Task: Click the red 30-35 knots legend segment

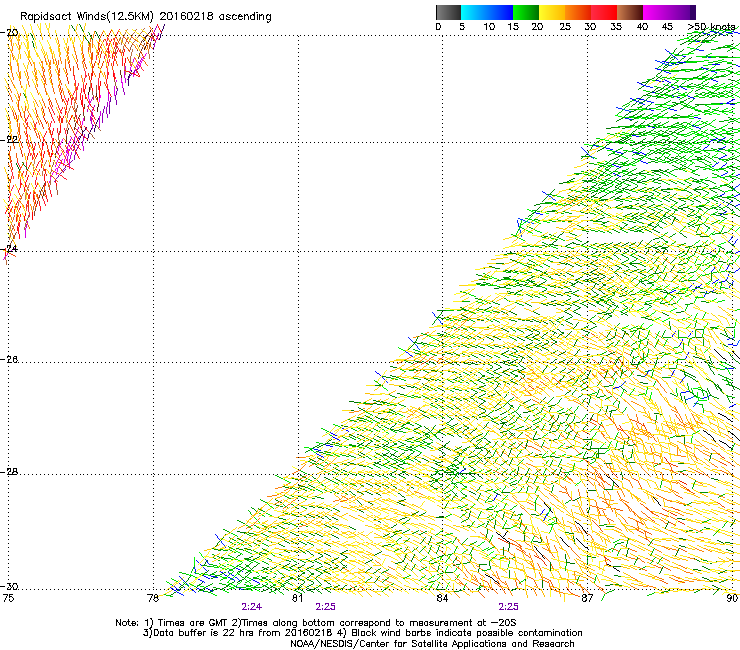Action: point(604,12)
